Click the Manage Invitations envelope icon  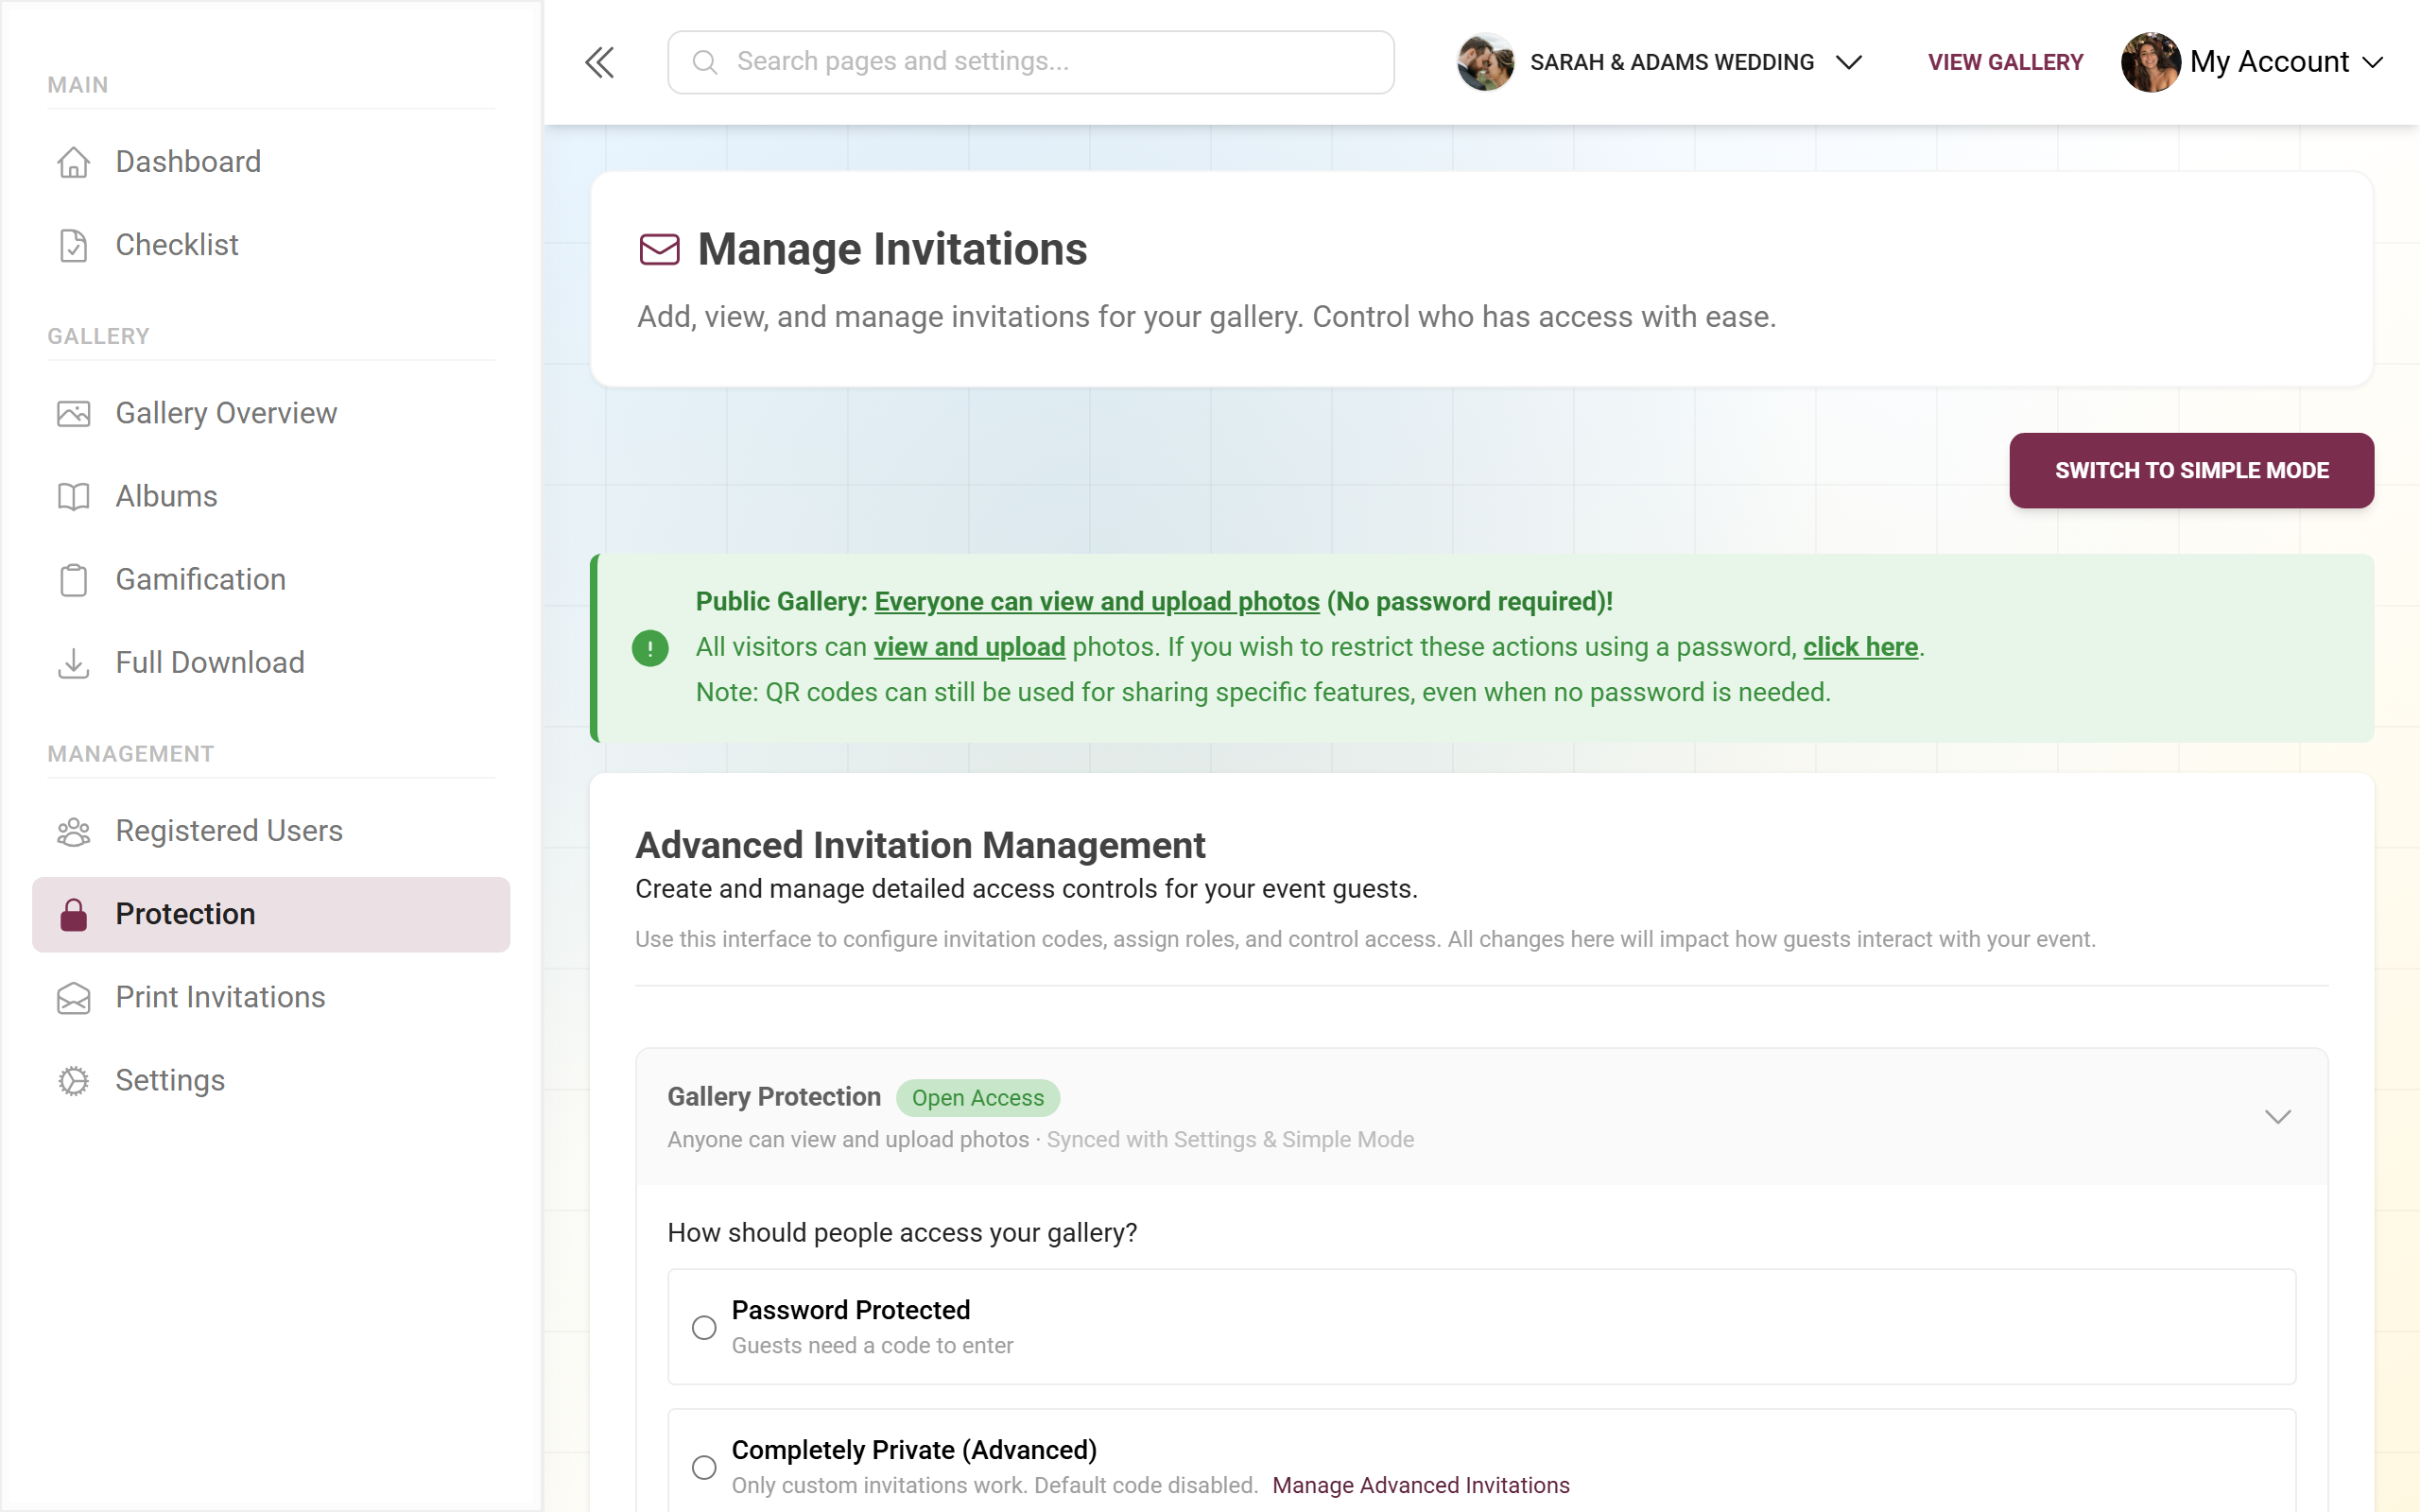[x=659, y=249]
